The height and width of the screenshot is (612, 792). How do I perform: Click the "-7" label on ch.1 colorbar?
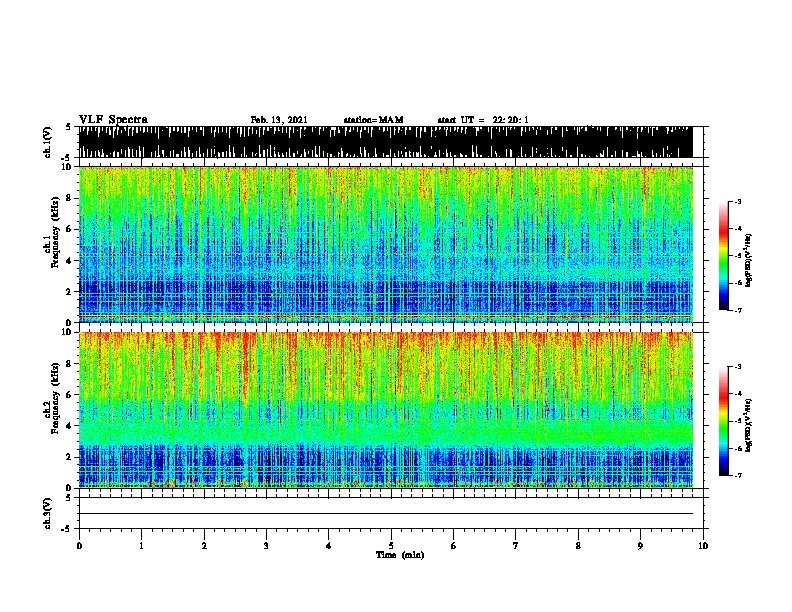coord(738,310)
